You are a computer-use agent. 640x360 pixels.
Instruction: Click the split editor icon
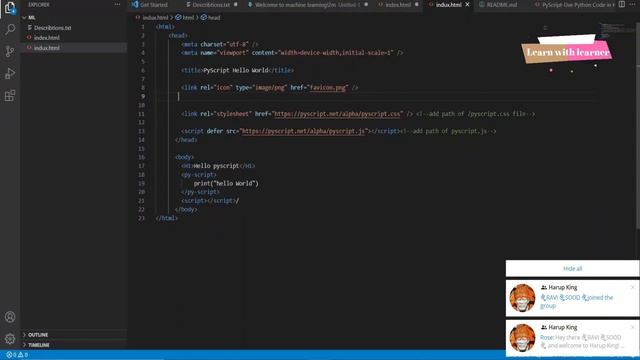622,4
